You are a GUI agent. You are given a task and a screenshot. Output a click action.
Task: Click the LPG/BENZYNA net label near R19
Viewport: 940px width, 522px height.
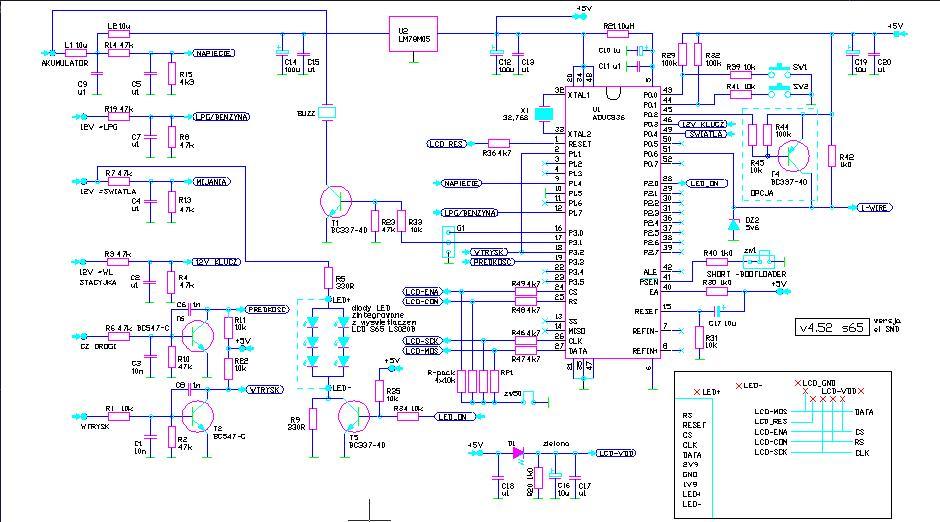[x=219, y=115]
